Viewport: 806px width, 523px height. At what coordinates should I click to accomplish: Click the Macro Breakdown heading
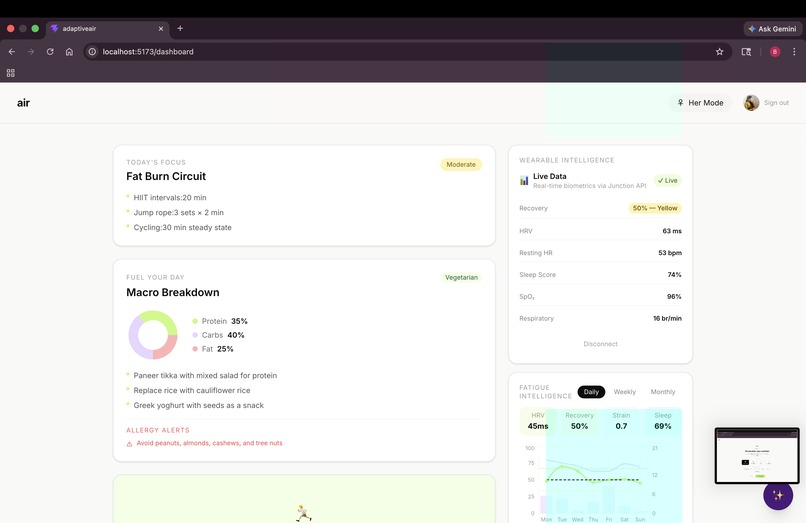[173, 293]
